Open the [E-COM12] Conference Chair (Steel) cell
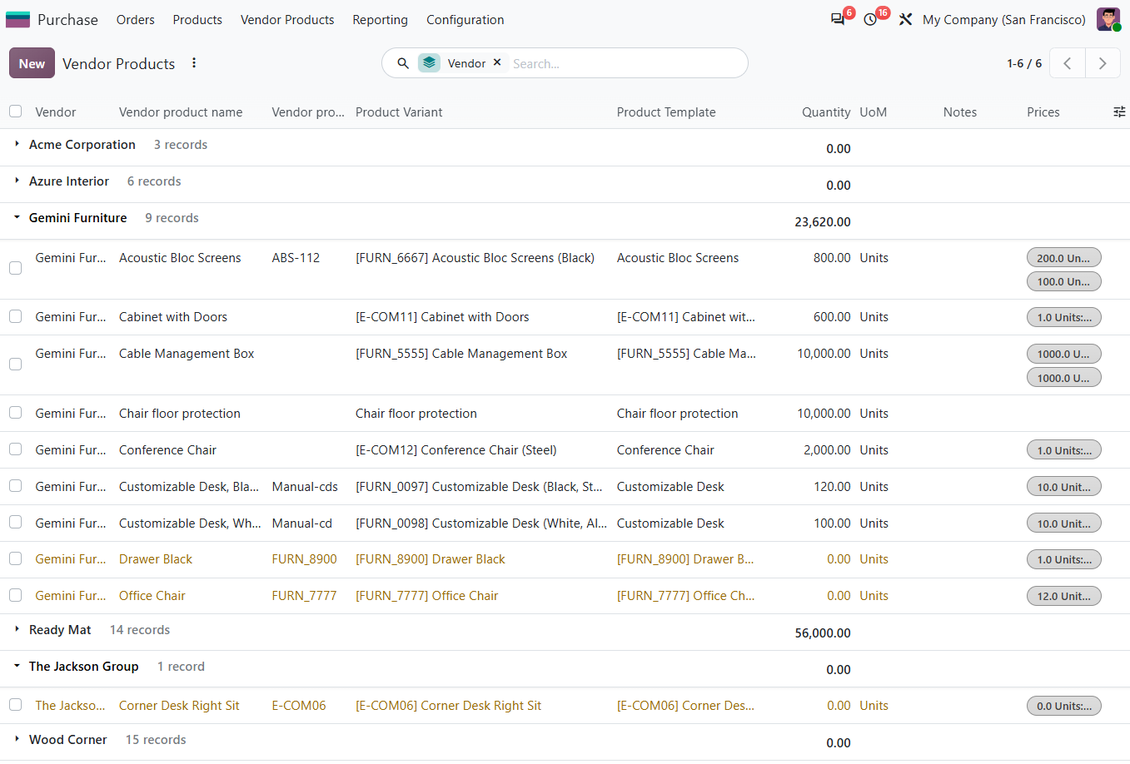 [x=456, y=450]
